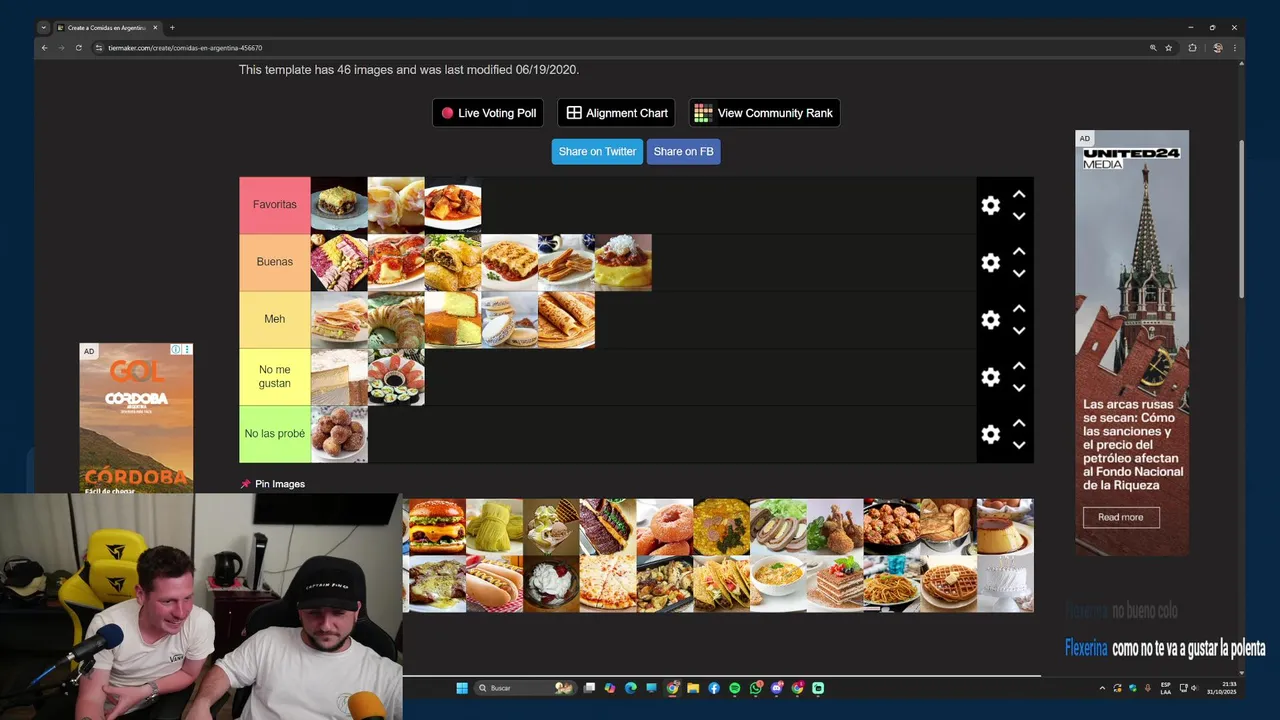Click Read more in United24 ad
The image size is (1280, 720).
pos(1120,517)
